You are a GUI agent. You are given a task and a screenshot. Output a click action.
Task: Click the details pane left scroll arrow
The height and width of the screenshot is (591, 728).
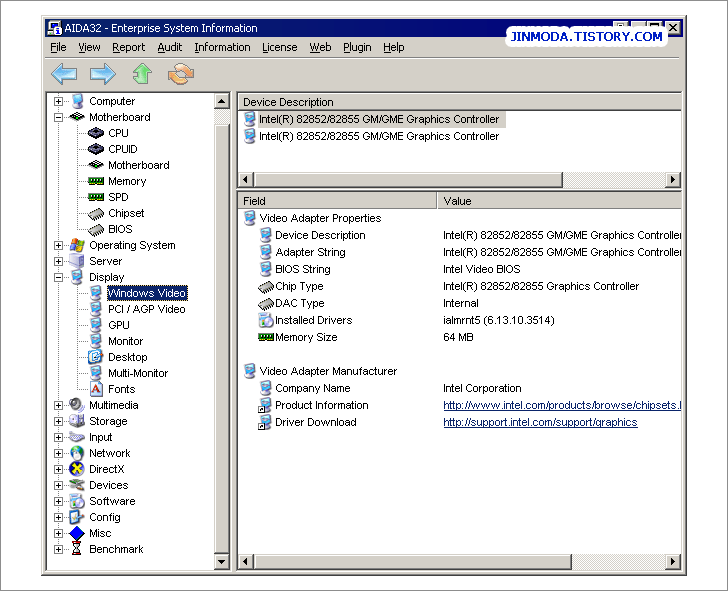246,562
